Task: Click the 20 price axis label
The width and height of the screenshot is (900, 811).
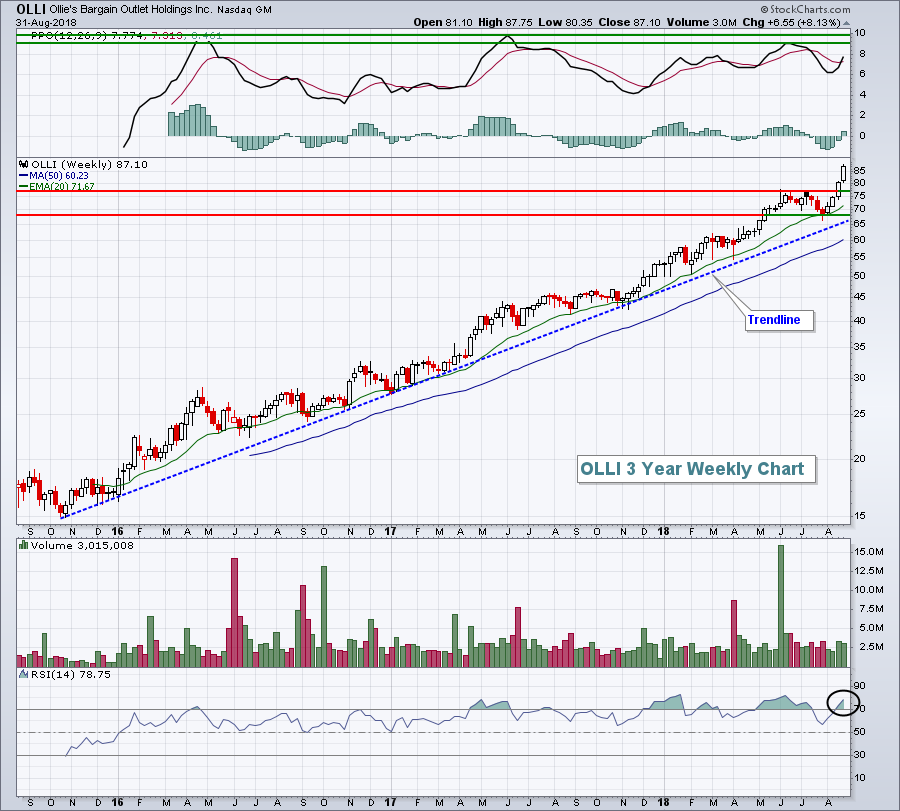Action: pyautogui.click(x=859, y=459)
